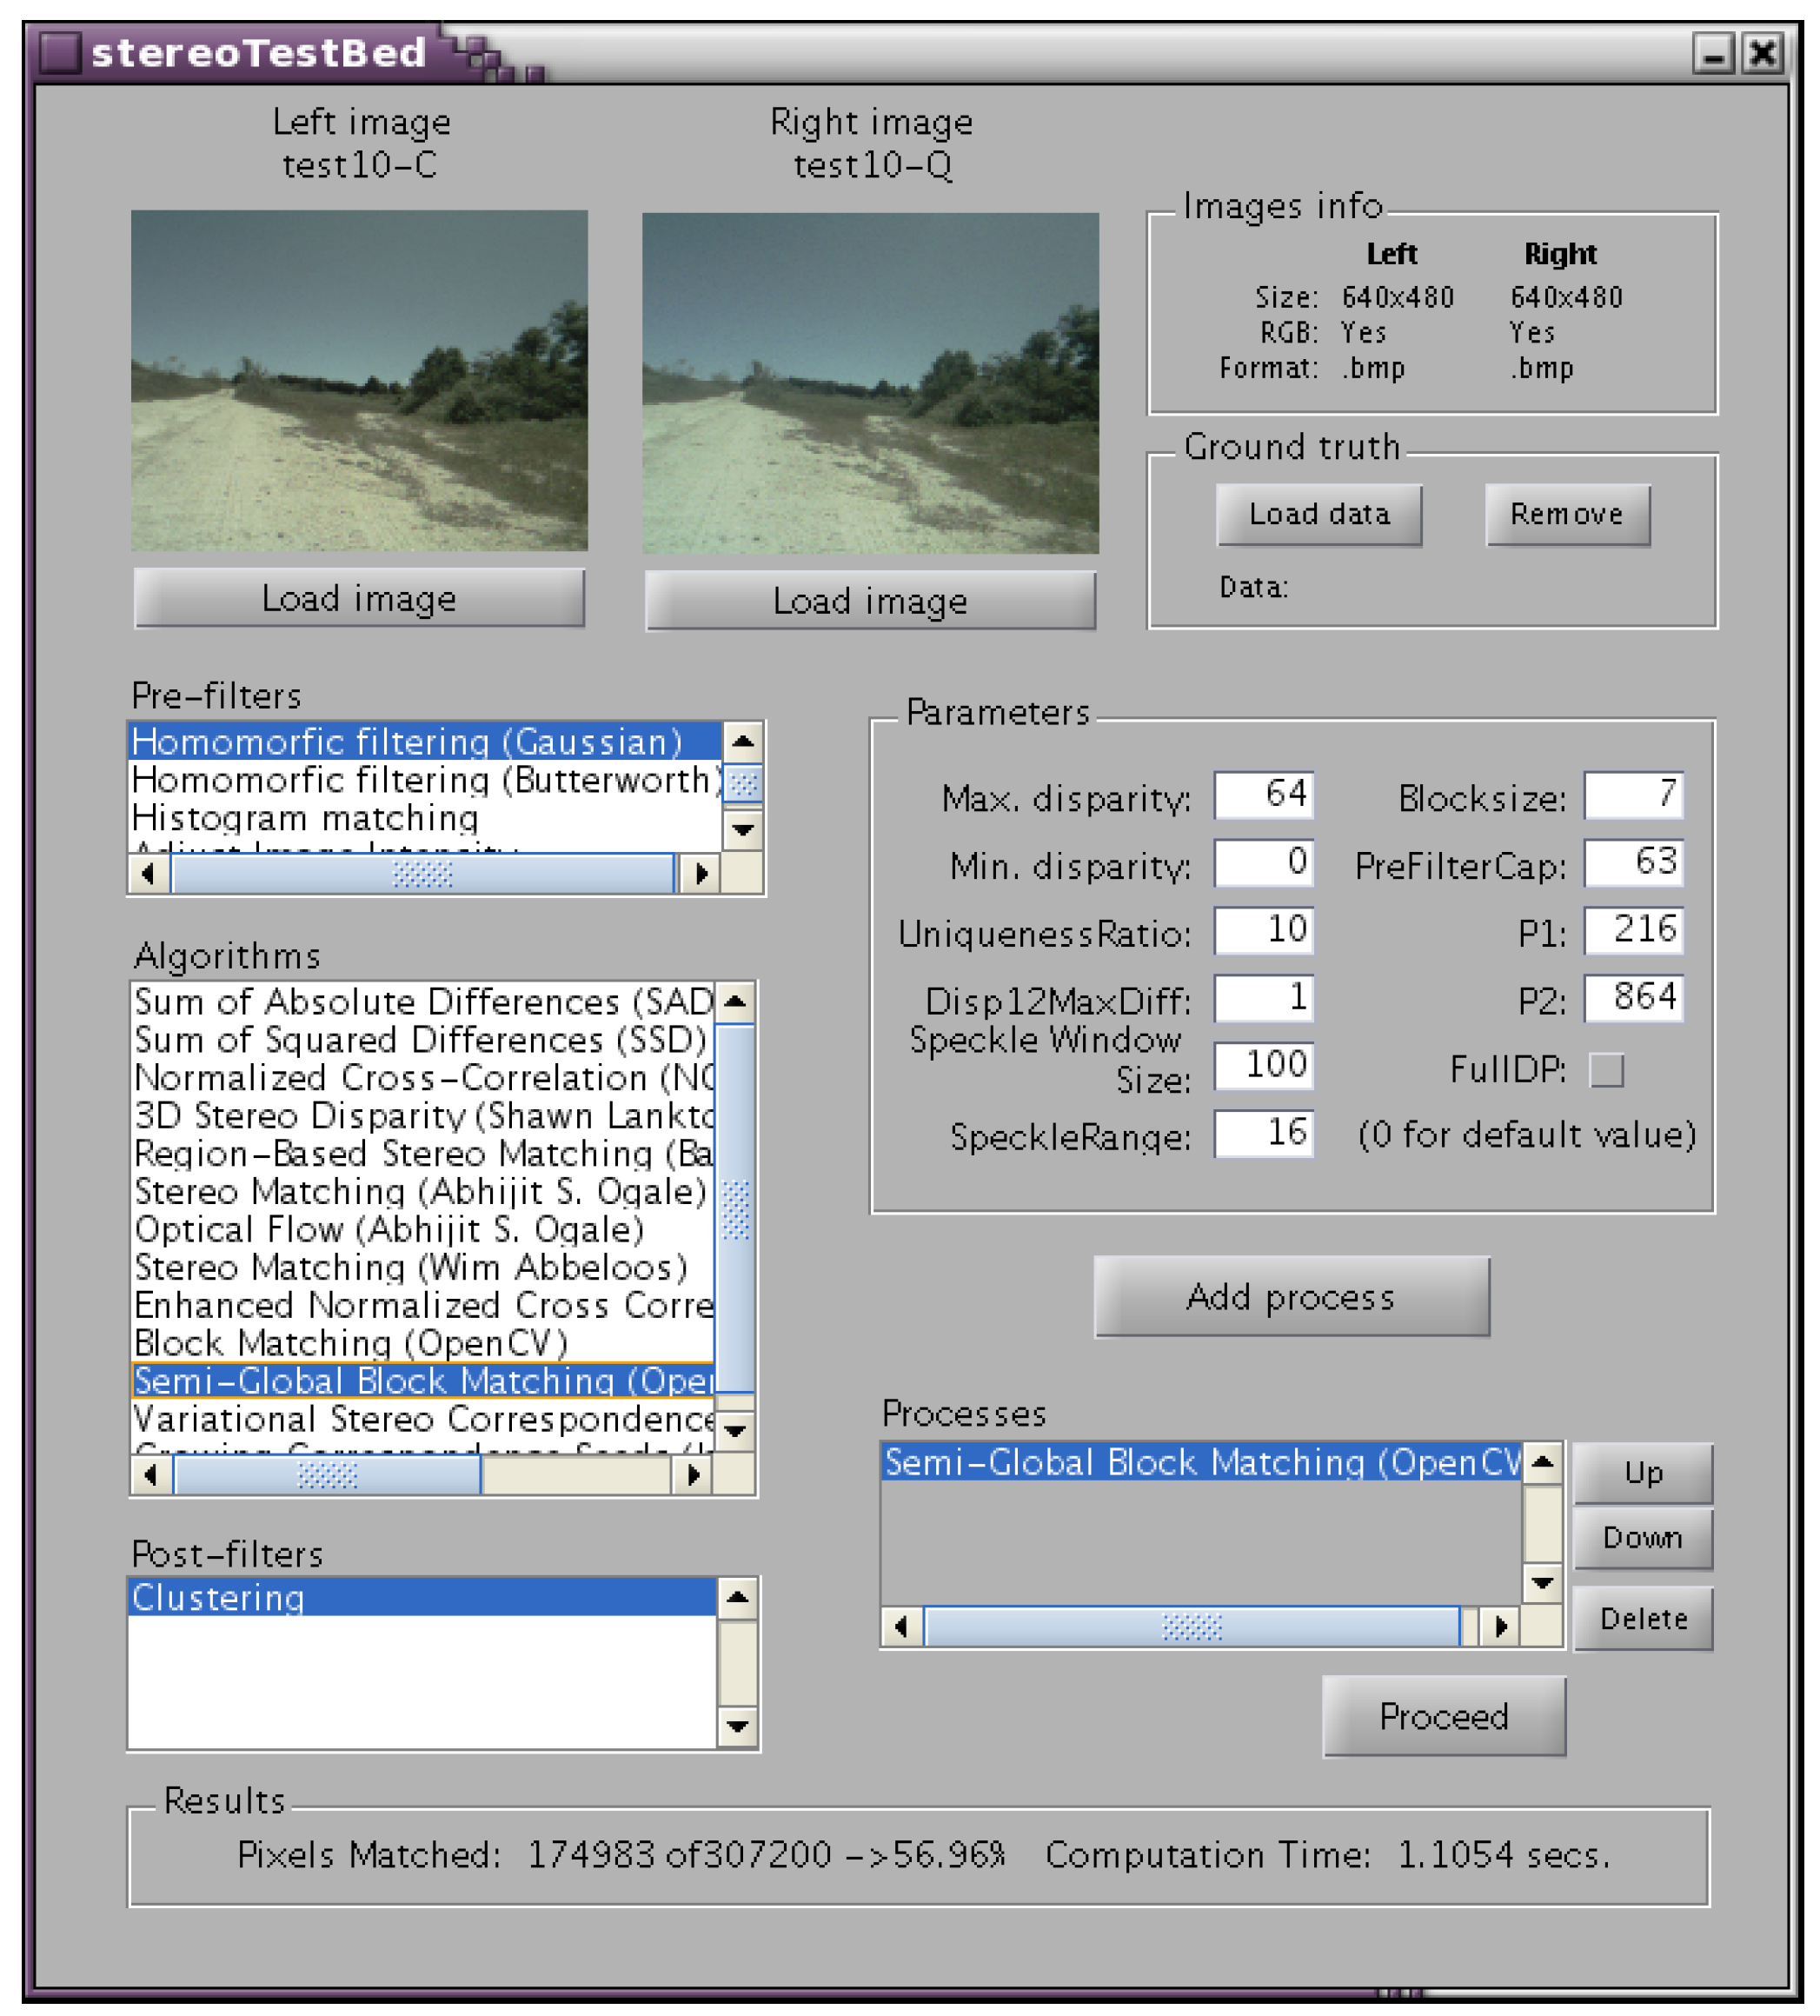The image size is (1820, 2016).
Task: Click the left image thumbnail
Action: 359,380
